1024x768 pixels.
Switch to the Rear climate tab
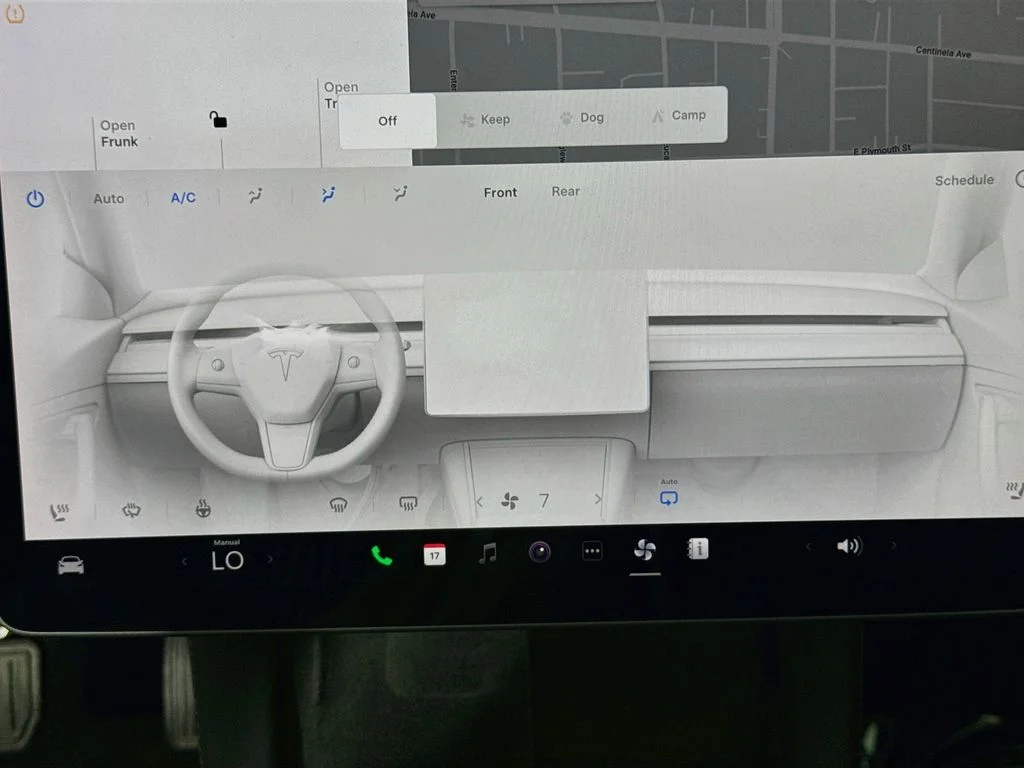[x=566, y=191]
